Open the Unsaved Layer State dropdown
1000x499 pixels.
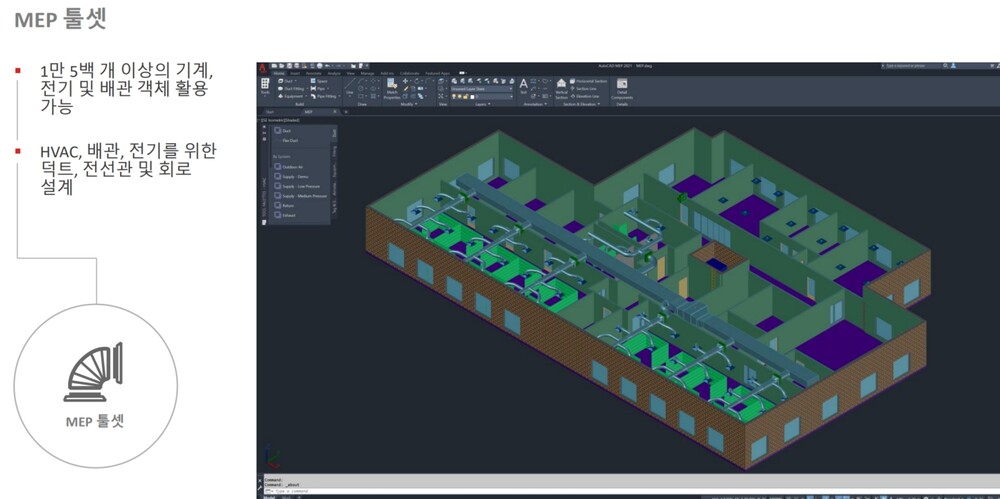(482, 88)
